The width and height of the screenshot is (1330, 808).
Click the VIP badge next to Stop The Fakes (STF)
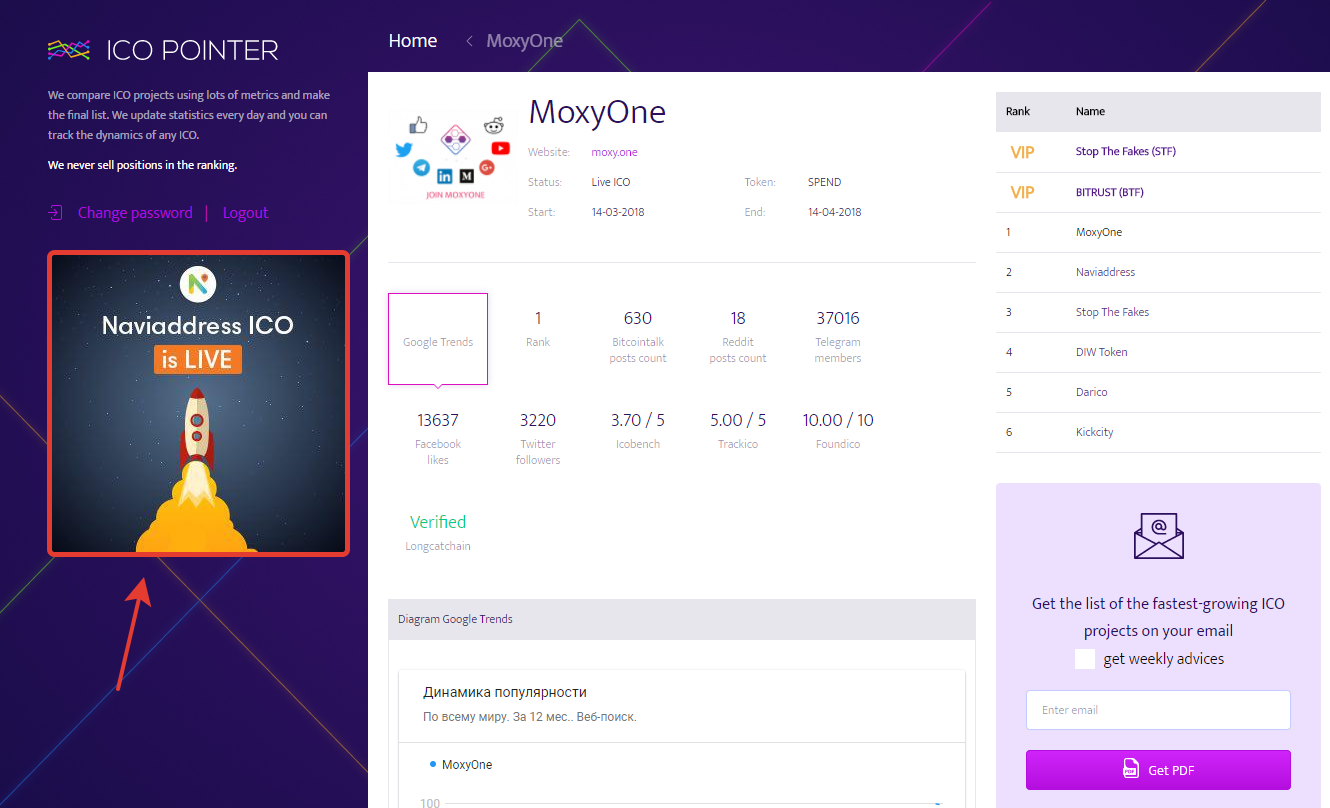click(1022, 152)
